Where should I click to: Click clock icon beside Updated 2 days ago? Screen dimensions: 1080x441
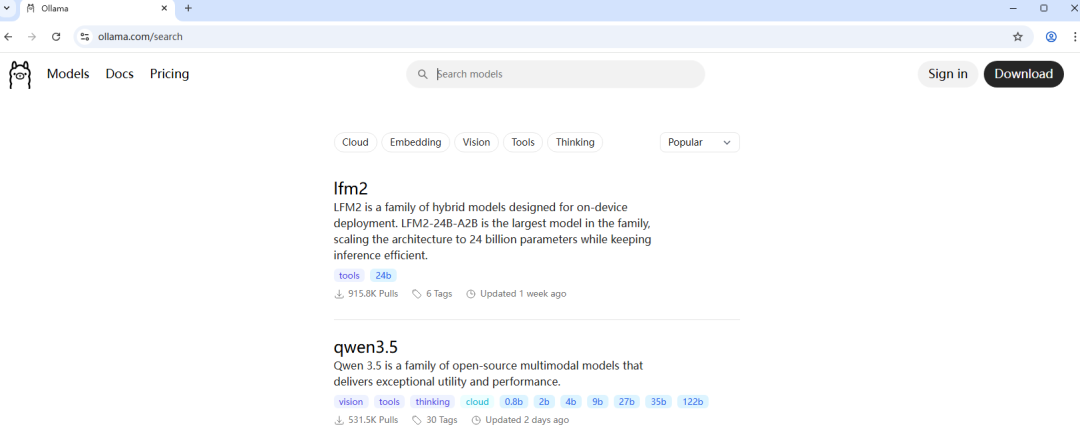(x=476, y=420)
